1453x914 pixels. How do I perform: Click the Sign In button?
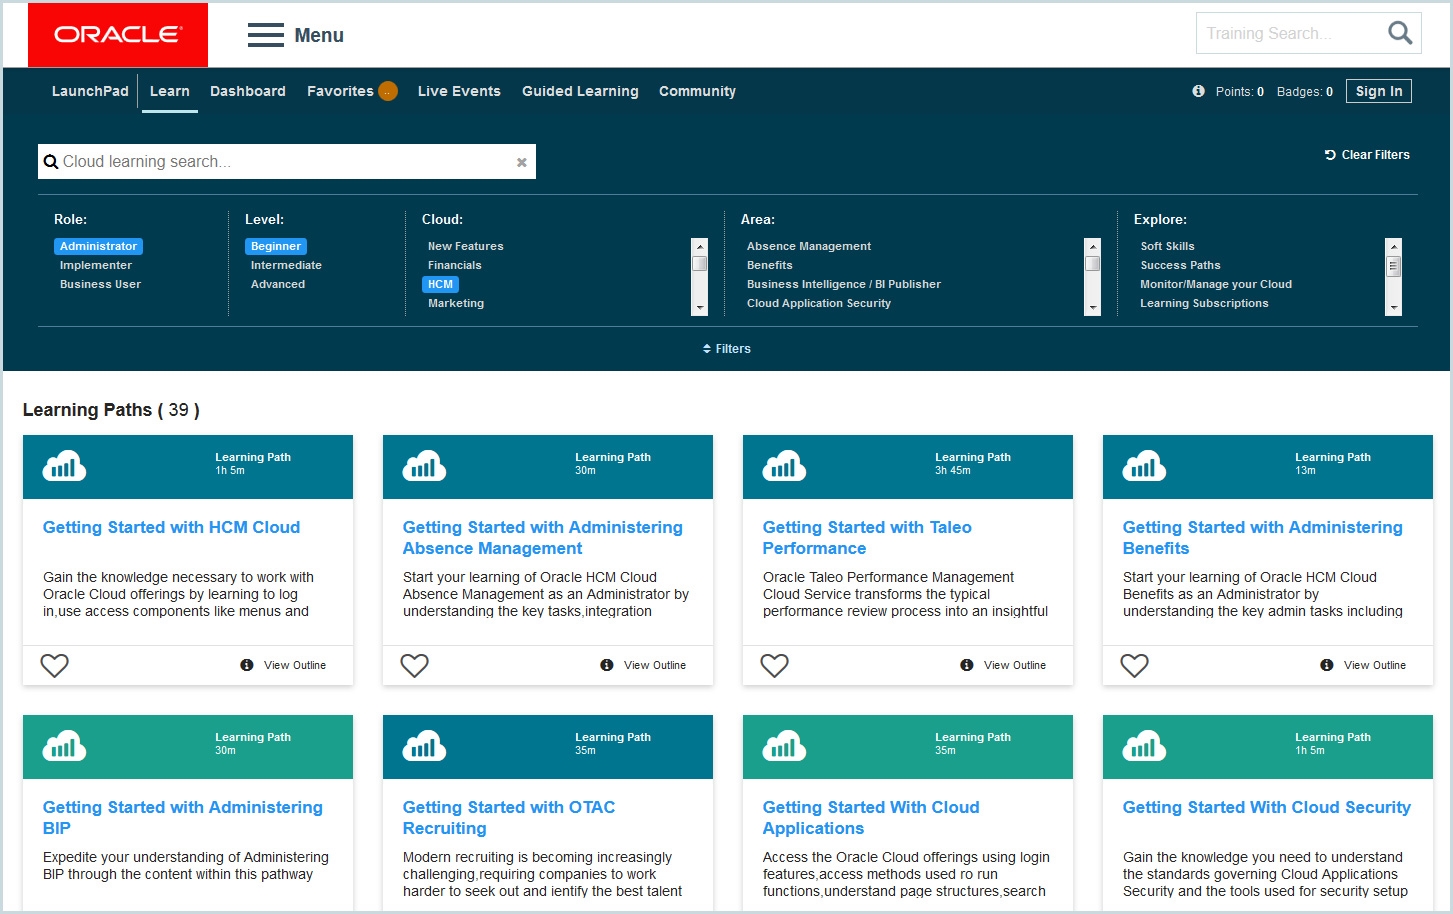(x=1378, y=91)
